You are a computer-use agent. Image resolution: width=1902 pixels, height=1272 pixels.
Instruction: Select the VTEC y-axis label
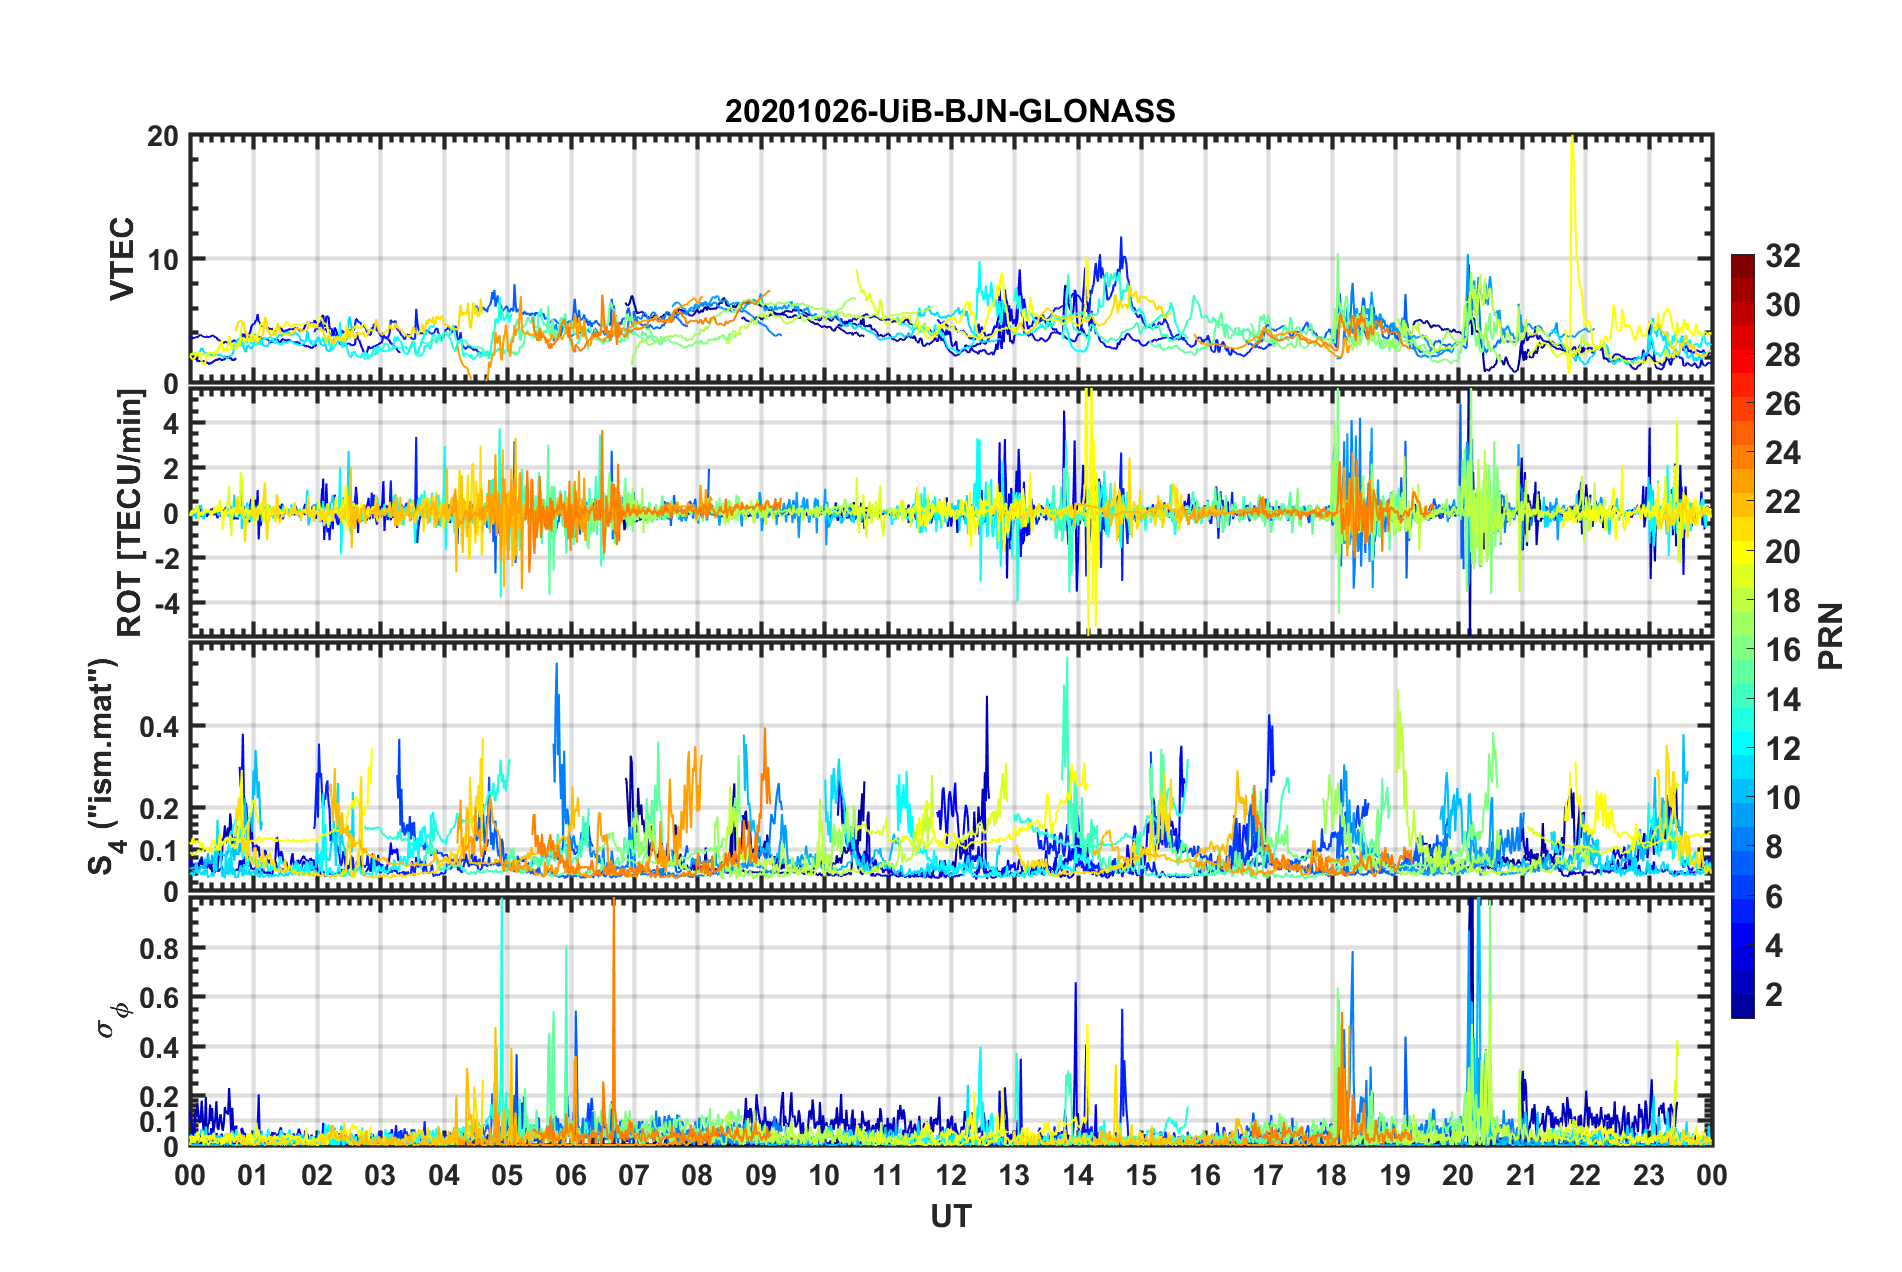pos(122,258)
